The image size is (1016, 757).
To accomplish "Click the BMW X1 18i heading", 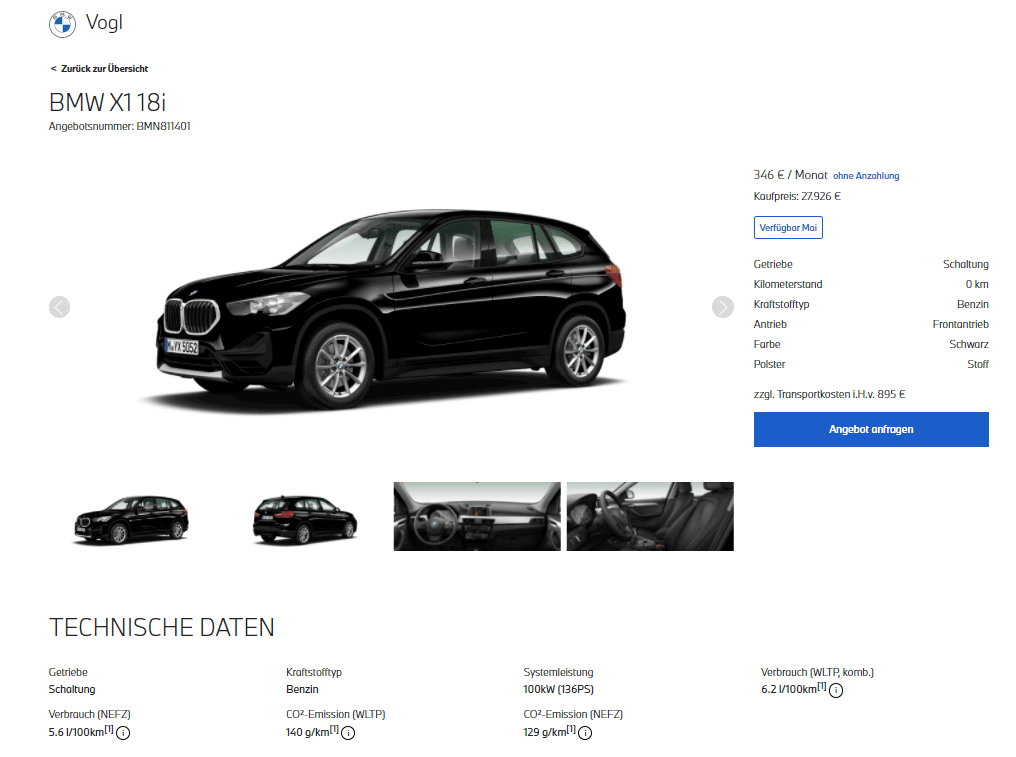I will [108, 102].
